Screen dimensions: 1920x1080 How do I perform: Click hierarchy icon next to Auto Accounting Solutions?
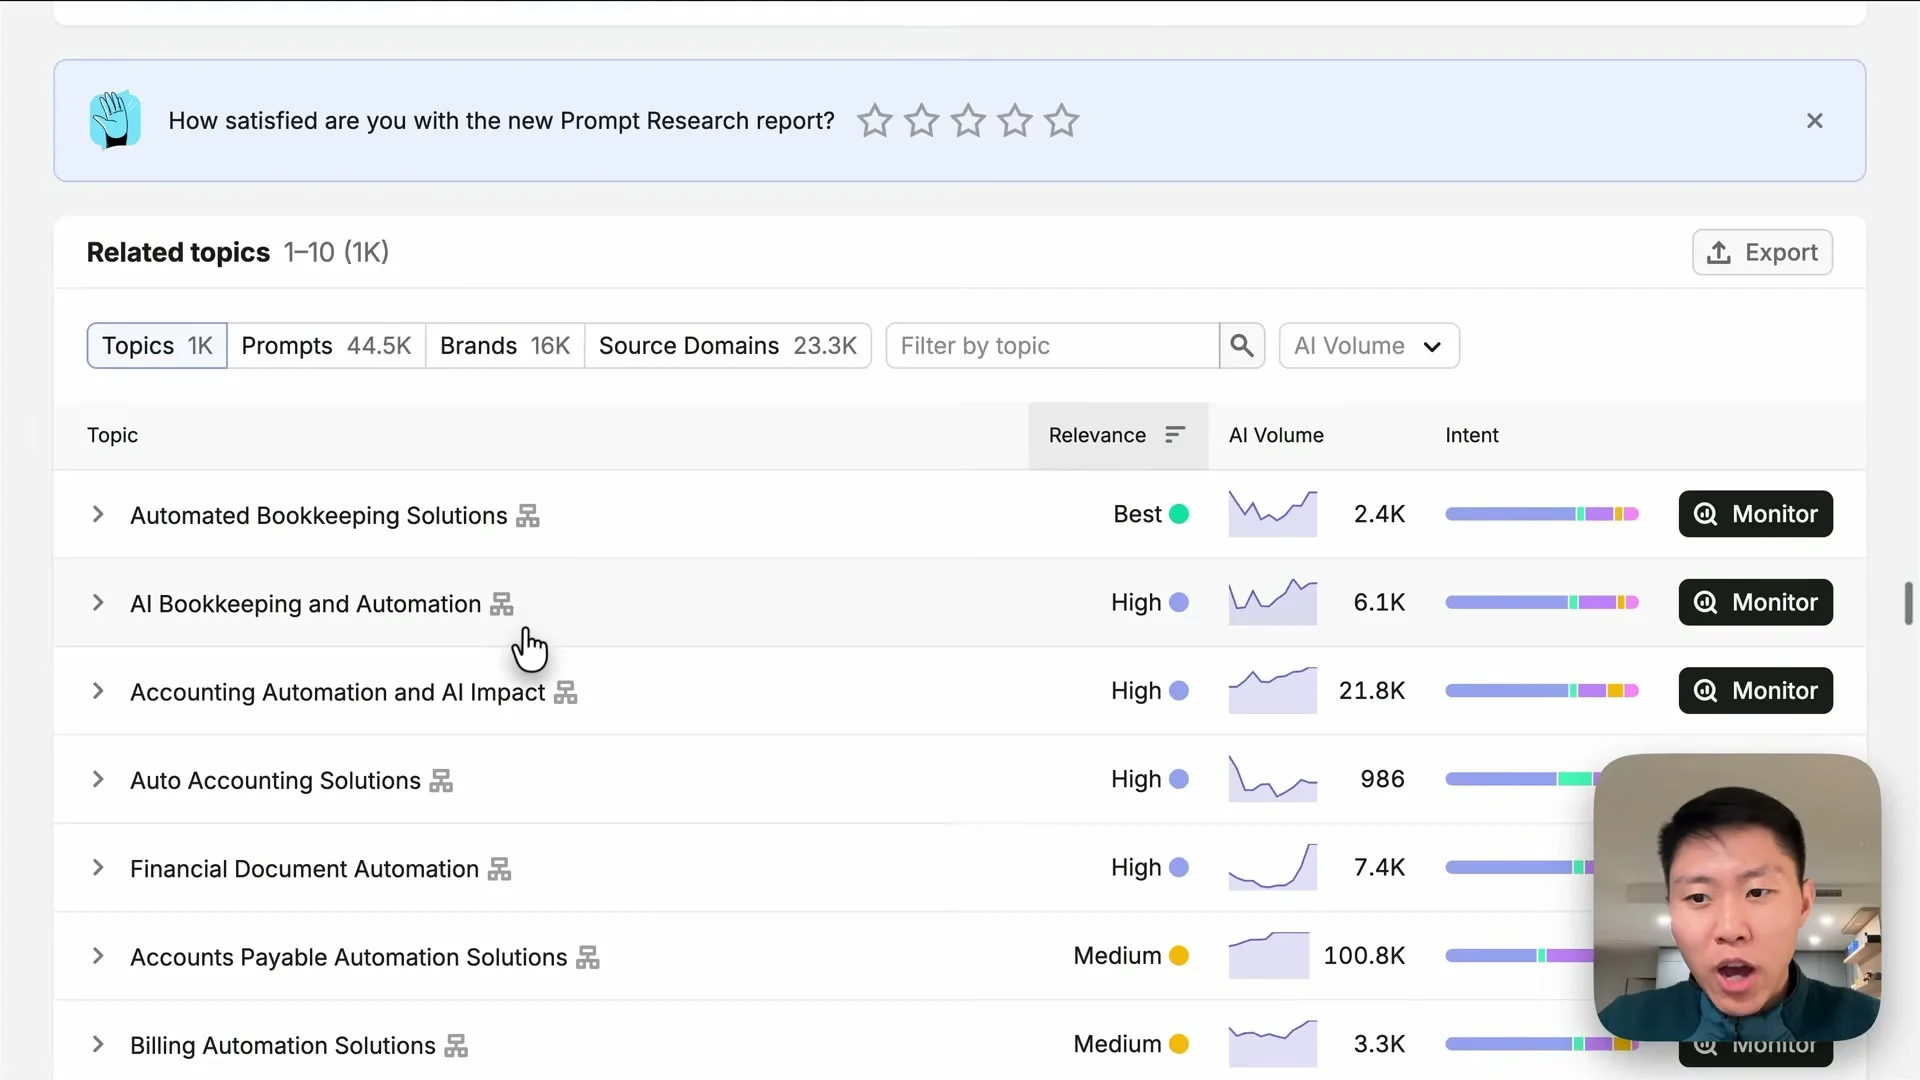coord(441,781)
